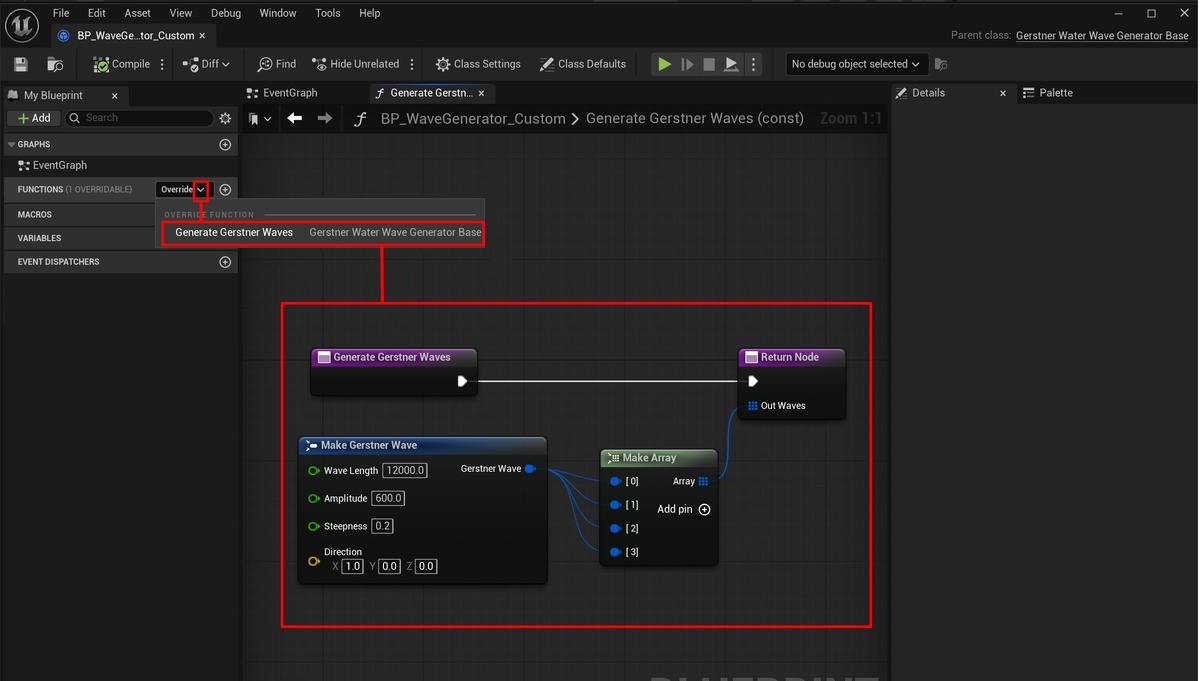Open the Asset menu
Image resolution: width=1200 pixels, height=681 pixels.
click(x=138, y=13)
